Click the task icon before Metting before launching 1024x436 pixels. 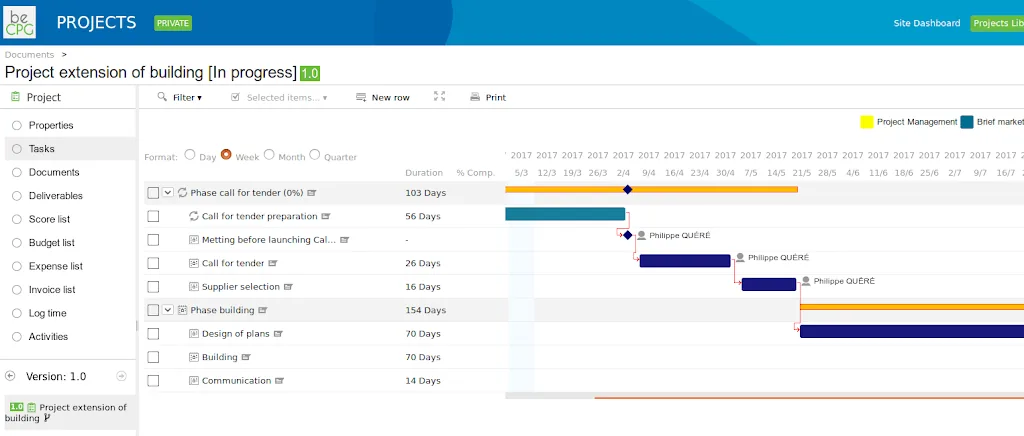click(193, 240)
